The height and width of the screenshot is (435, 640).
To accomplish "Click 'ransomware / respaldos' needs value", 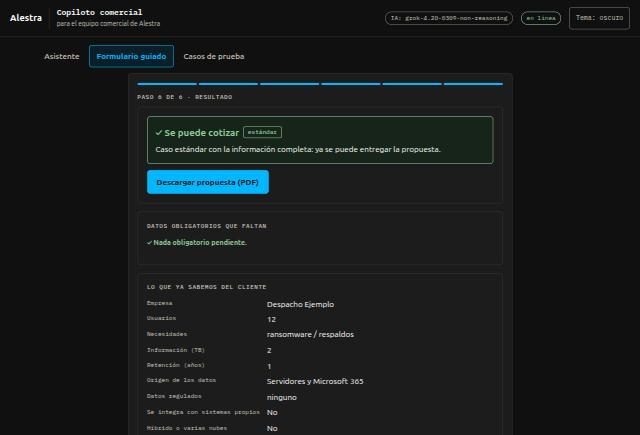I will point(310,335).
